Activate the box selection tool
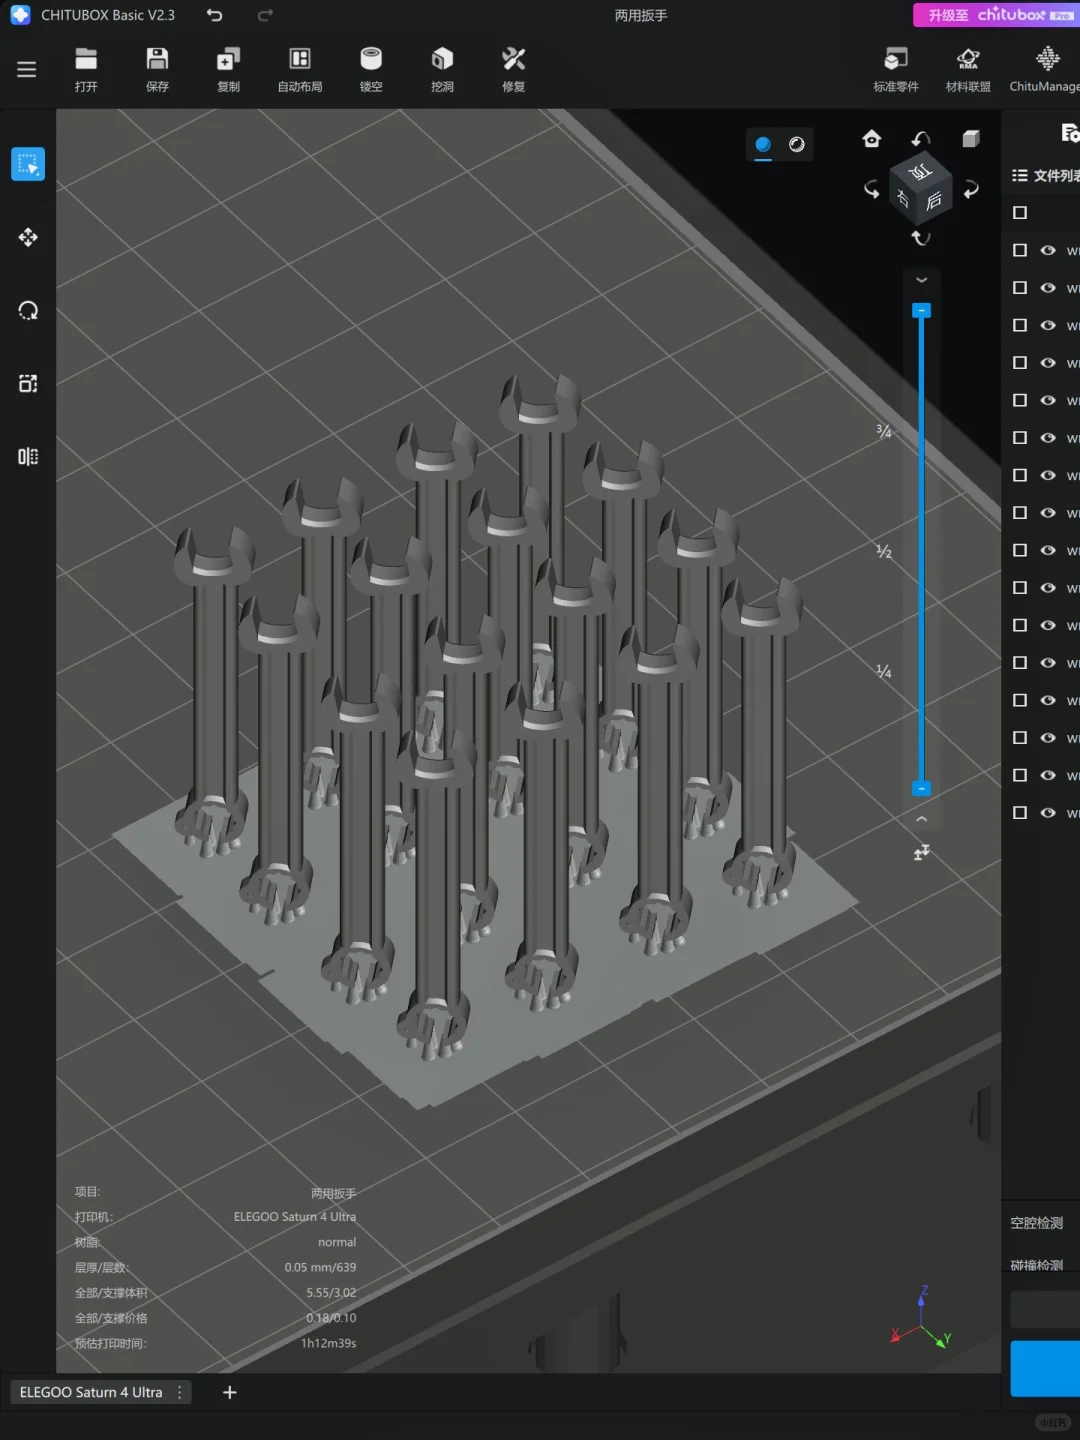 coord(28,164)
